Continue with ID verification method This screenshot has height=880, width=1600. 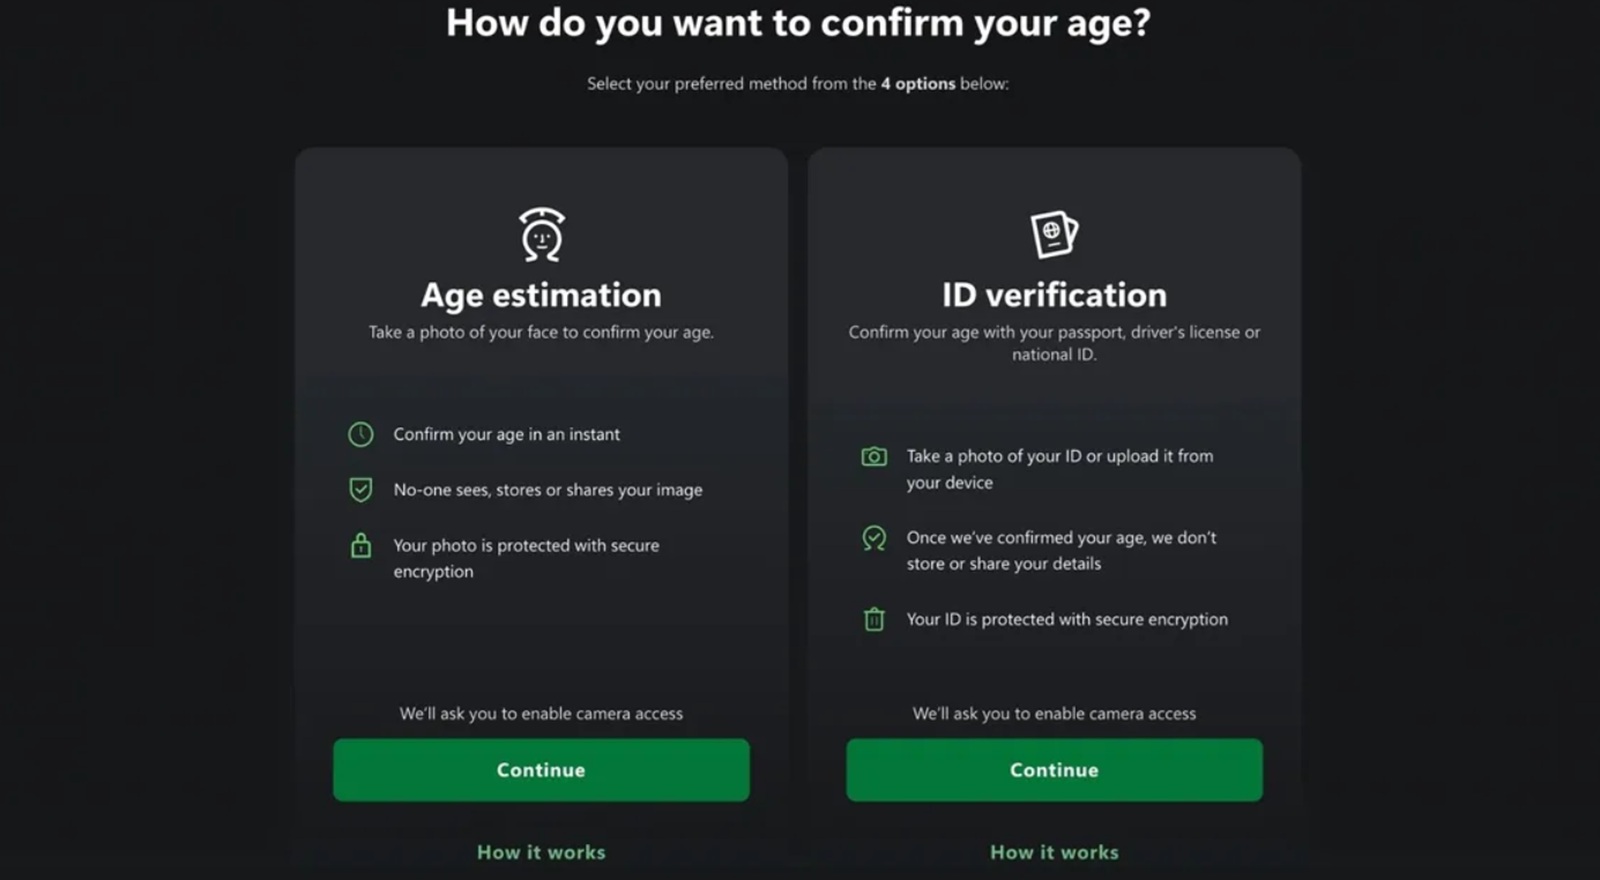point(1054,770)
